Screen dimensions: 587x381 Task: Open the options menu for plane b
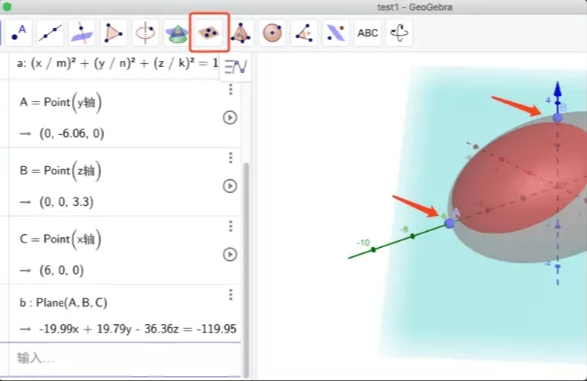[x=231, y=295]
